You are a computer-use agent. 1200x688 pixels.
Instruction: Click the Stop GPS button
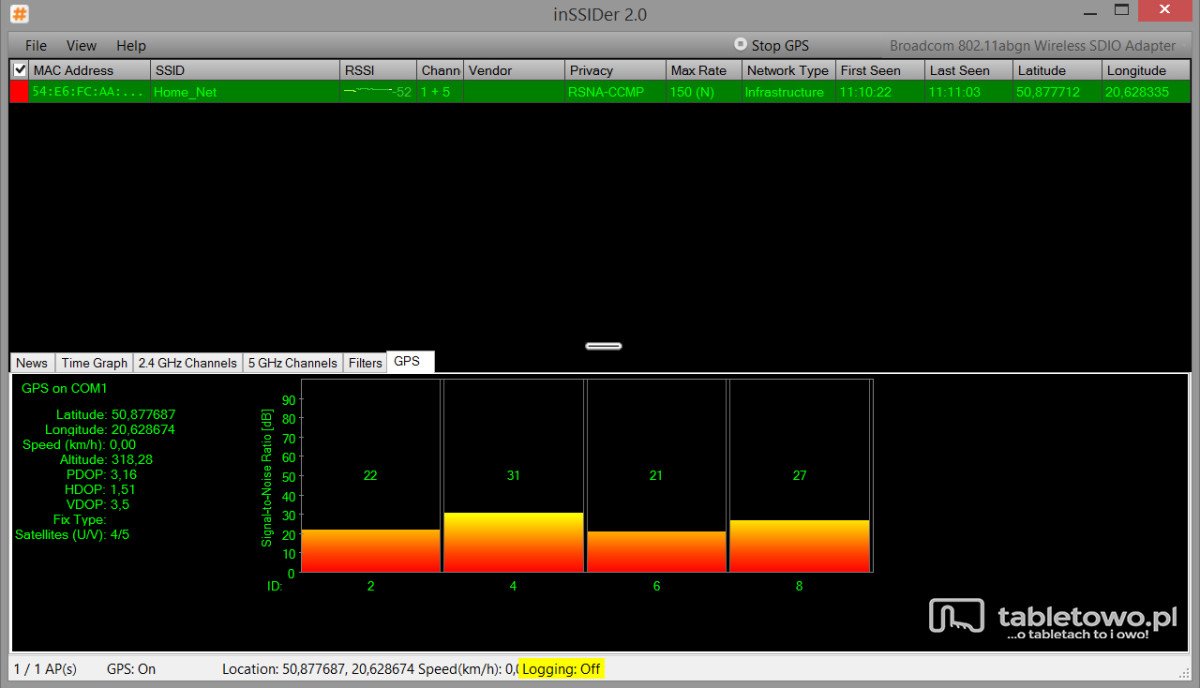point(771,45)
